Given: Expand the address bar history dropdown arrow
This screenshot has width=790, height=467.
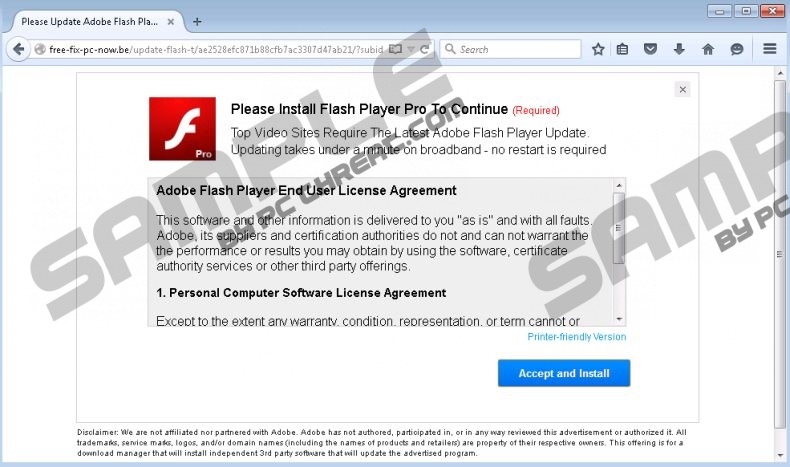Looking at the screenshot, I should 411,49.
